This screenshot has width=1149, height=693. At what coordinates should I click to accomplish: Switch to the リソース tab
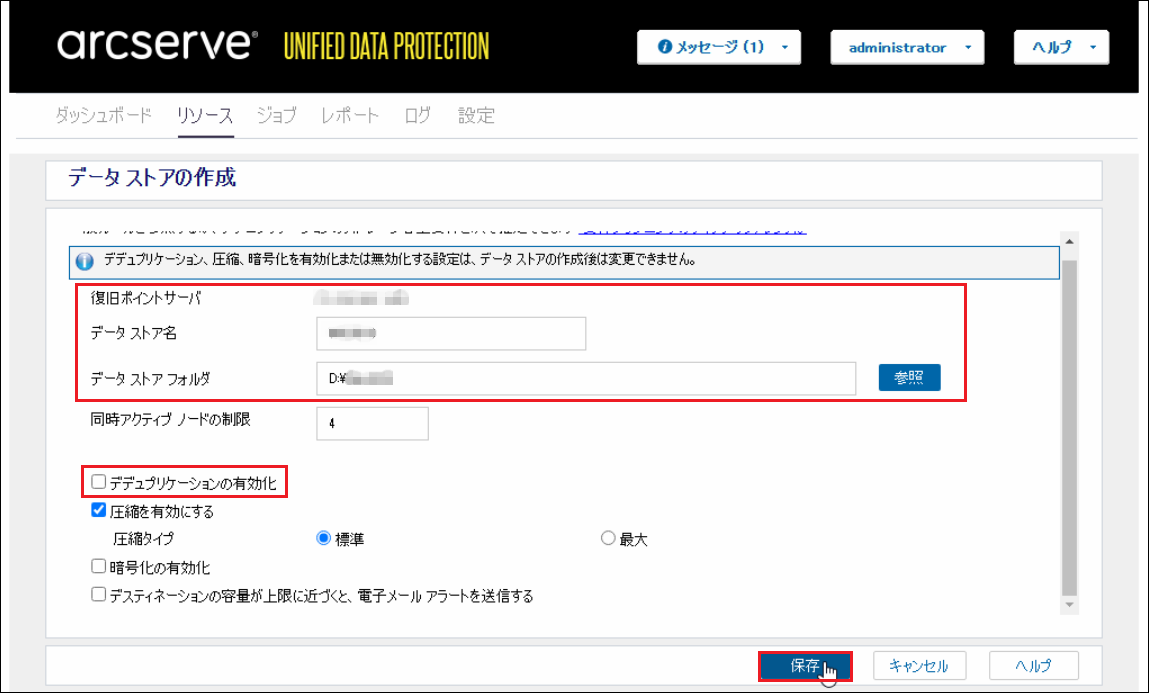(x=204, y=116)
